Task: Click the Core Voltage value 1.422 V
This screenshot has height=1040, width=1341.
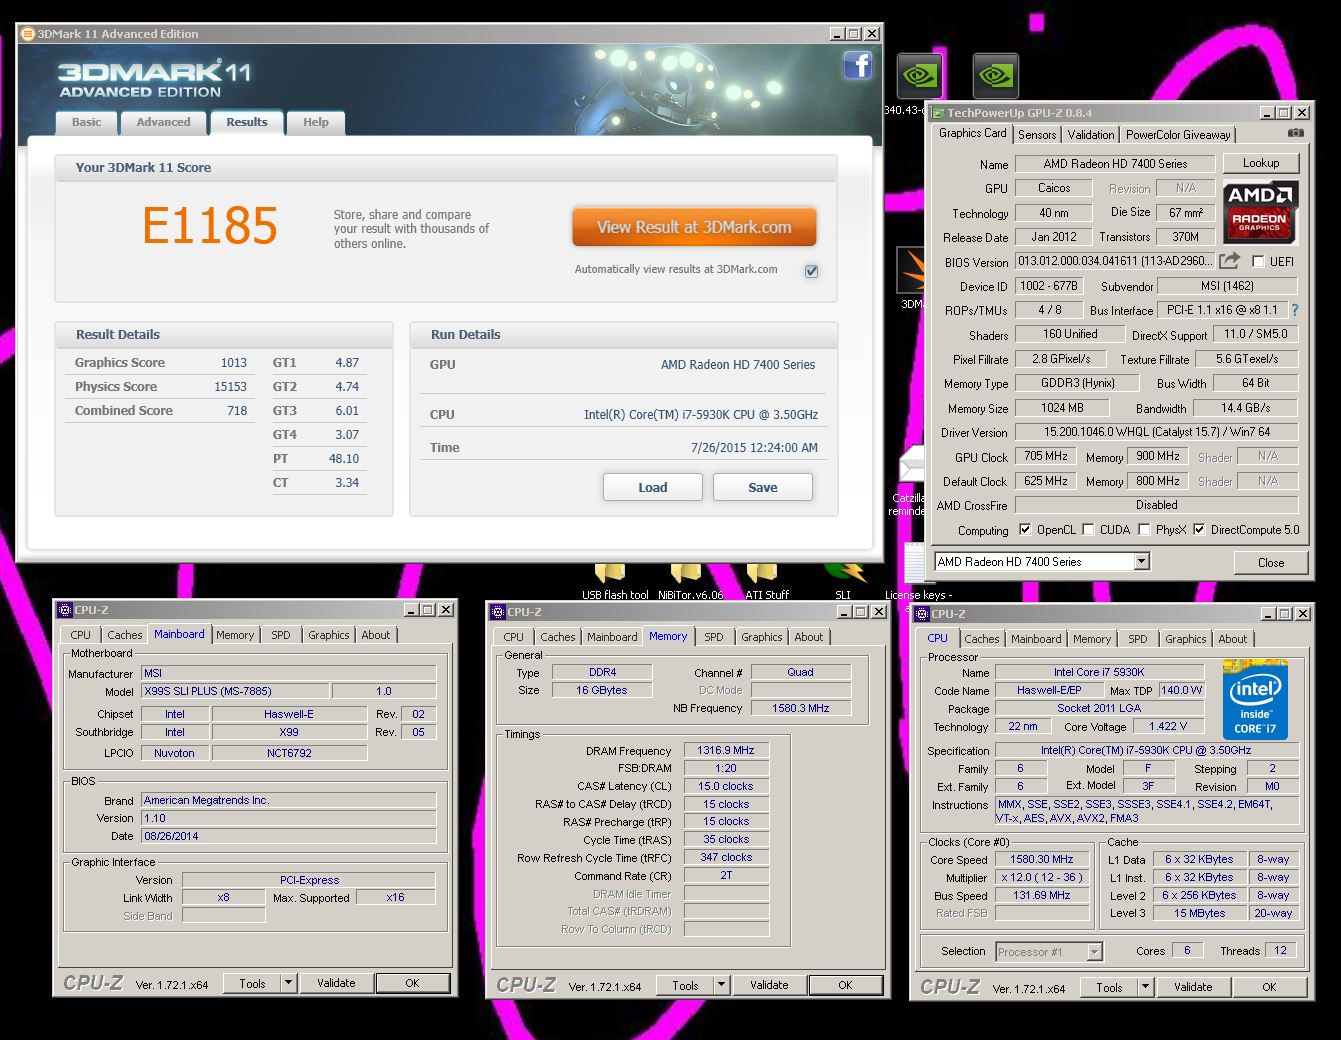Action: tap(1167, 726)
